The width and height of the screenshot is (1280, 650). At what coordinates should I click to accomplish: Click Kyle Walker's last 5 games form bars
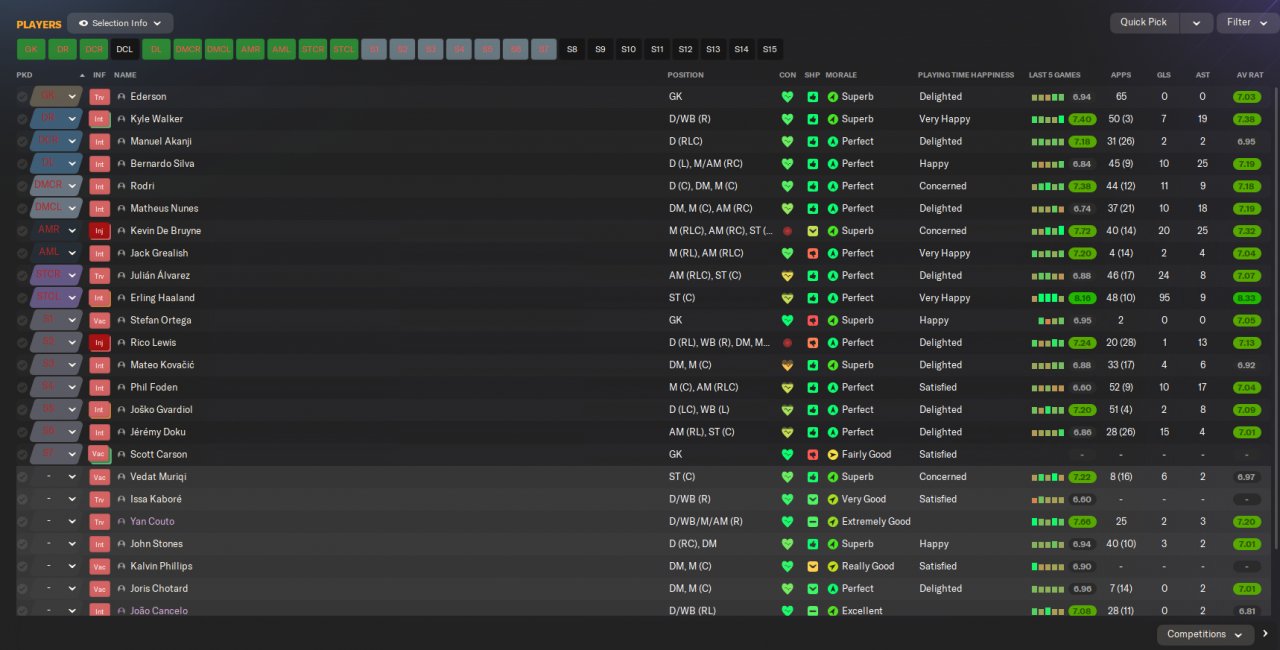click(1046, 119)
